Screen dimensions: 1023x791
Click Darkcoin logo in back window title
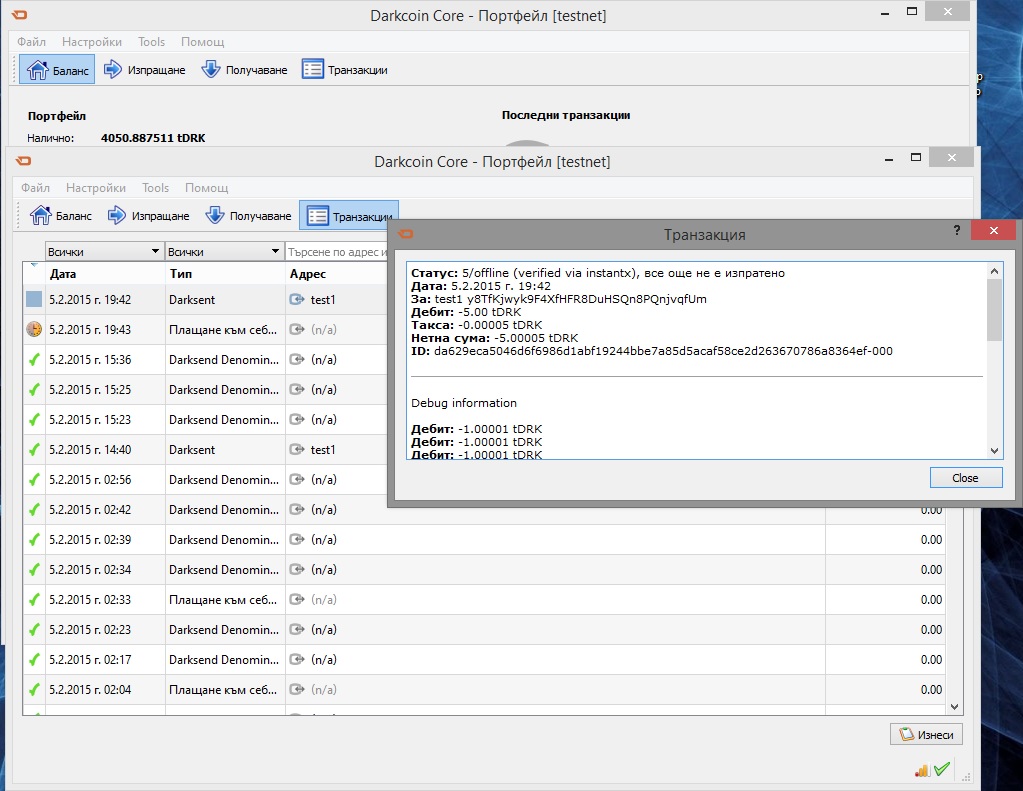tap(19, 14)
